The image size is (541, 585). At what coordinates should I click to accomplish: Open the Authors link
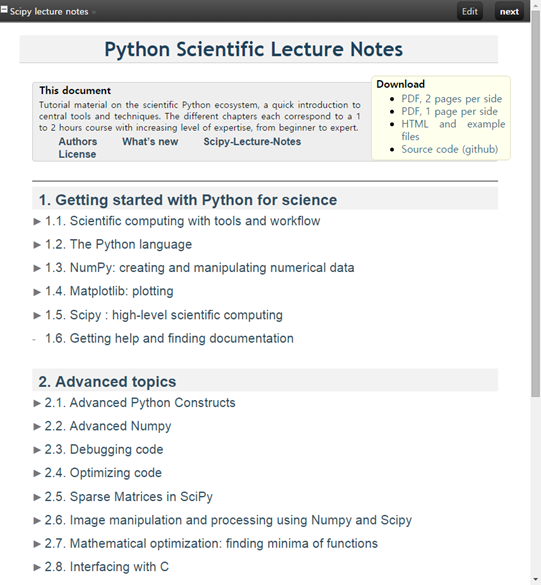click(78, 142)
